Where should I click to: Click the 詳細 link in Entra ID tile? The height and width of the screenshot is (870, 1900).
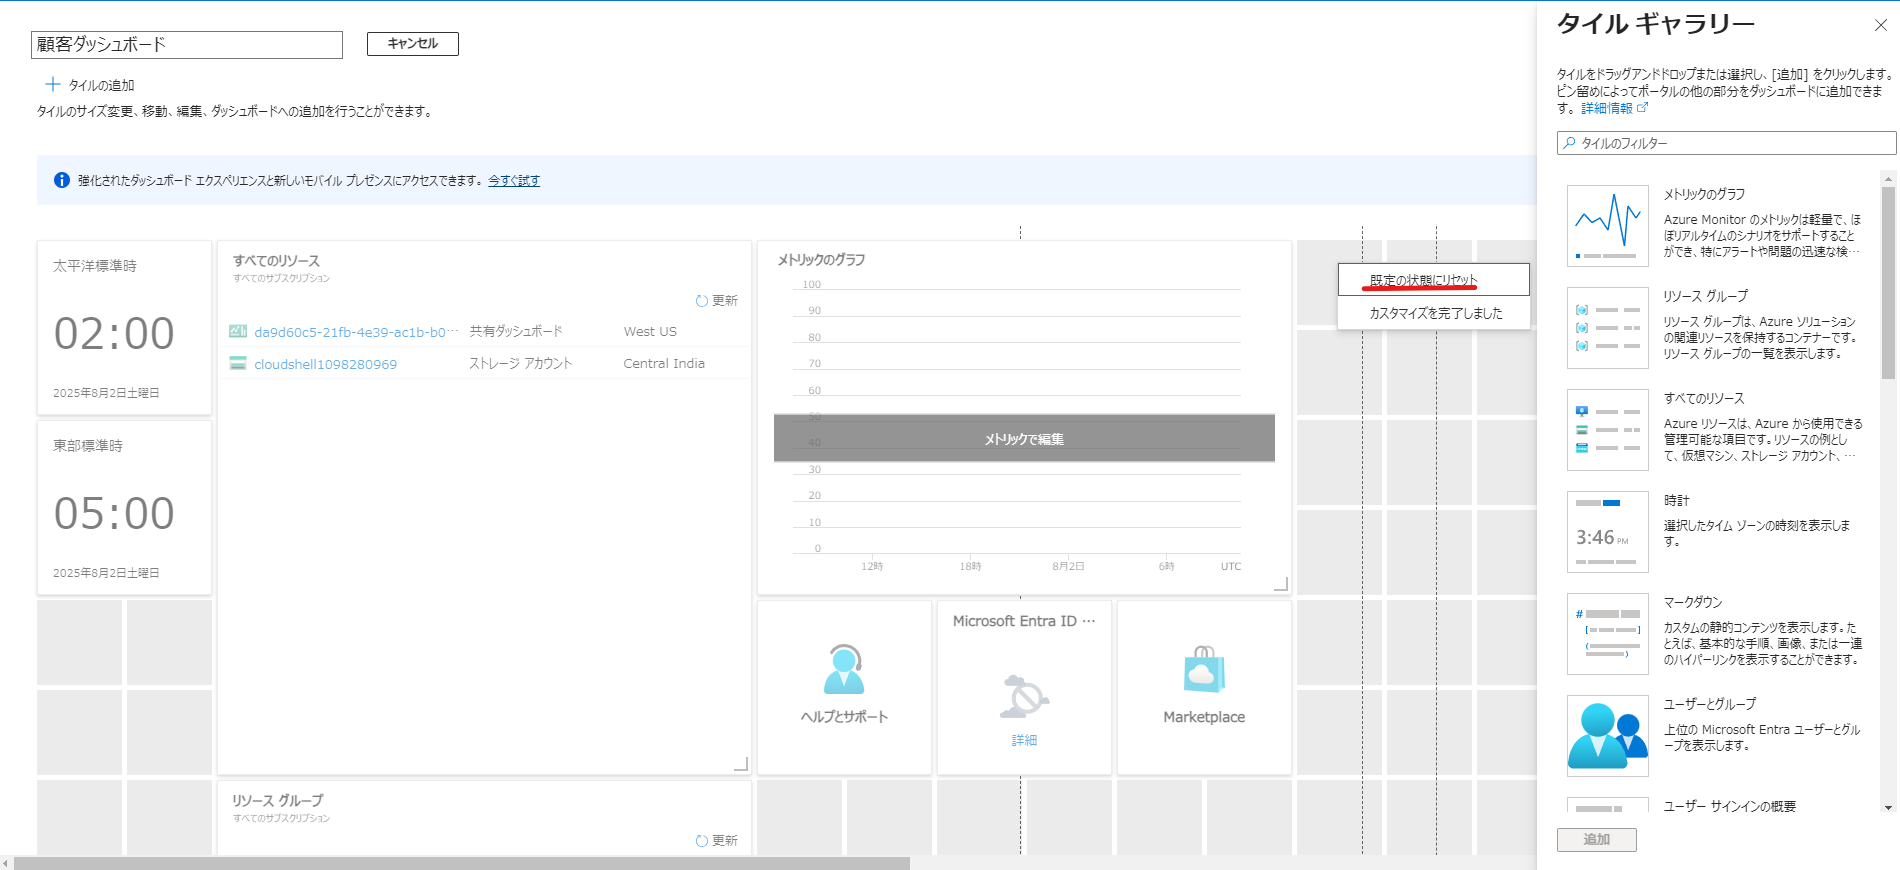tap(1024, 740)
